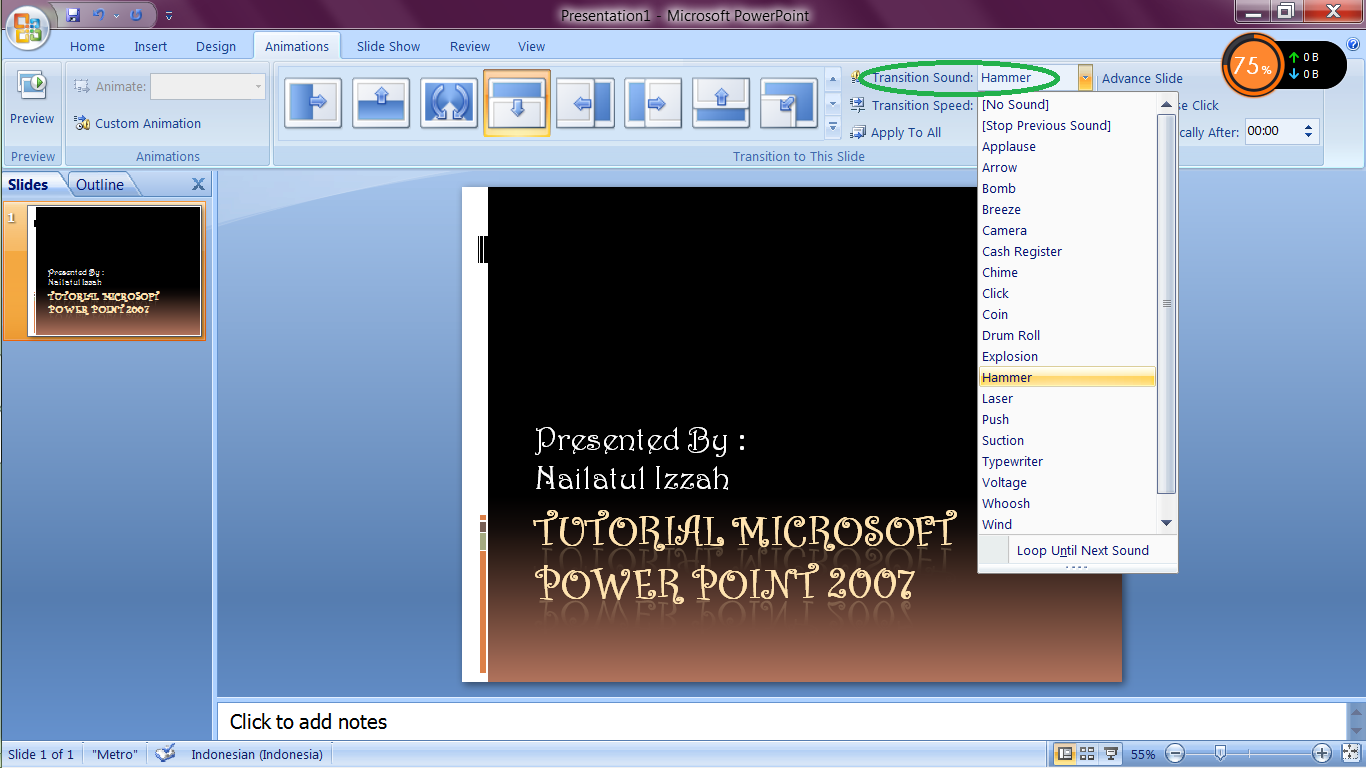Click the sound list scroll-down arrow
The image size is (1366, 782).
(1166, 524)
